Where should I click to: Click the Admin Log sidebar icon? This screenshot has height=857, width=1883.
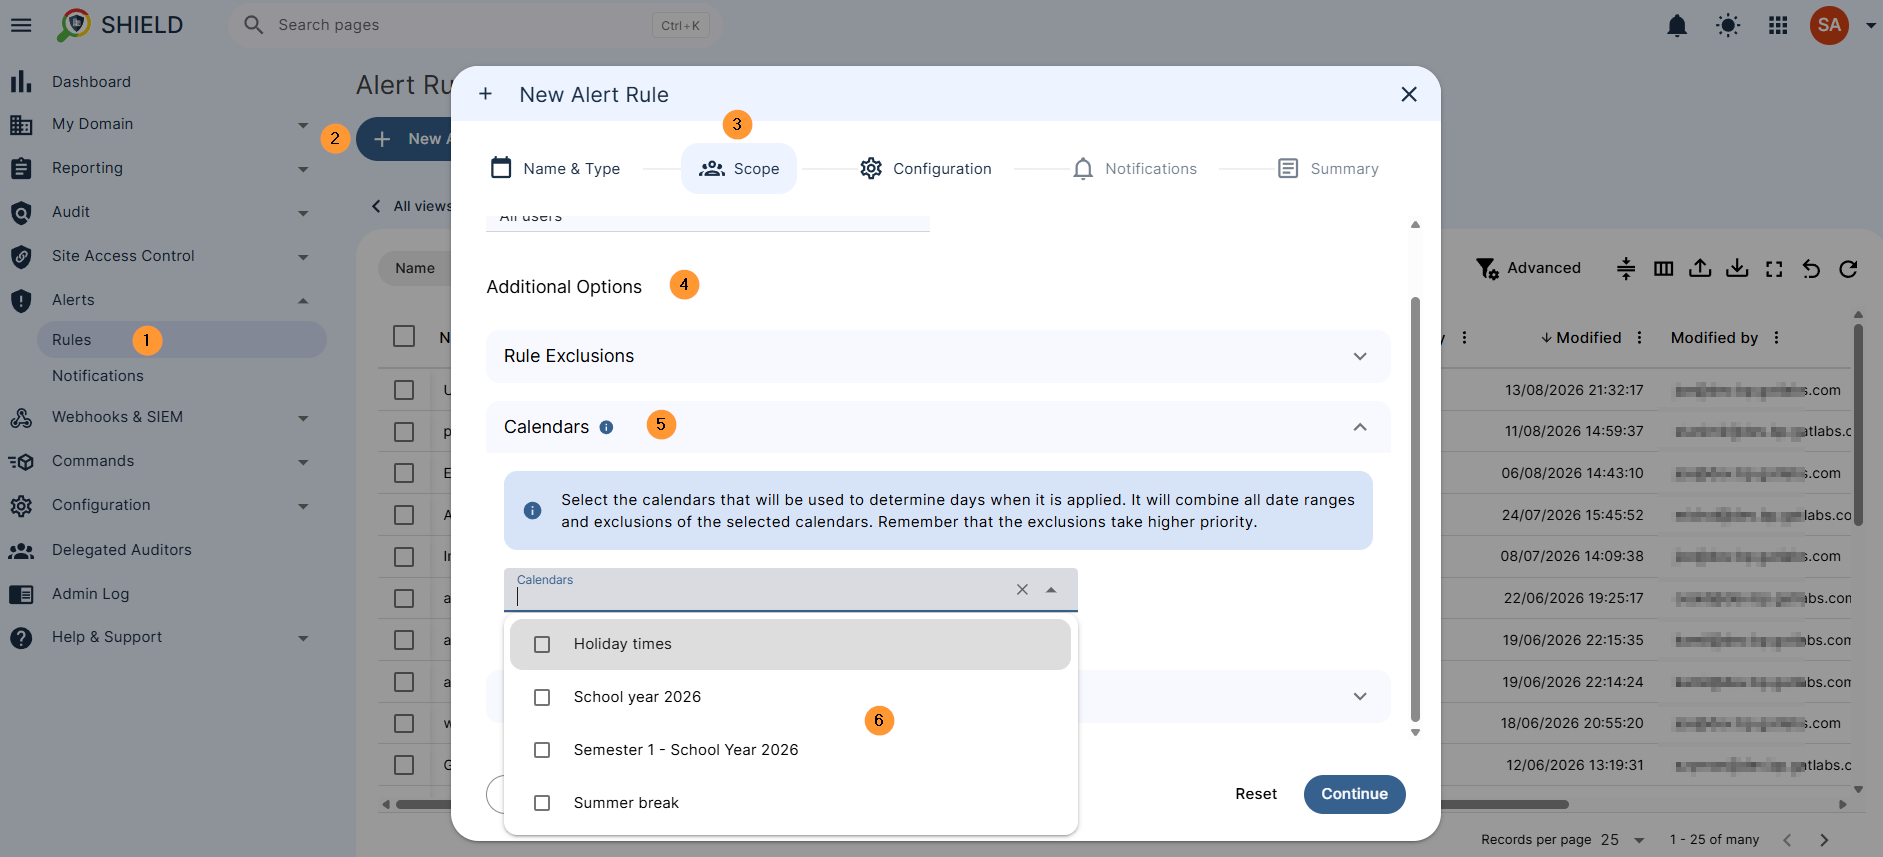coord(21,594)
